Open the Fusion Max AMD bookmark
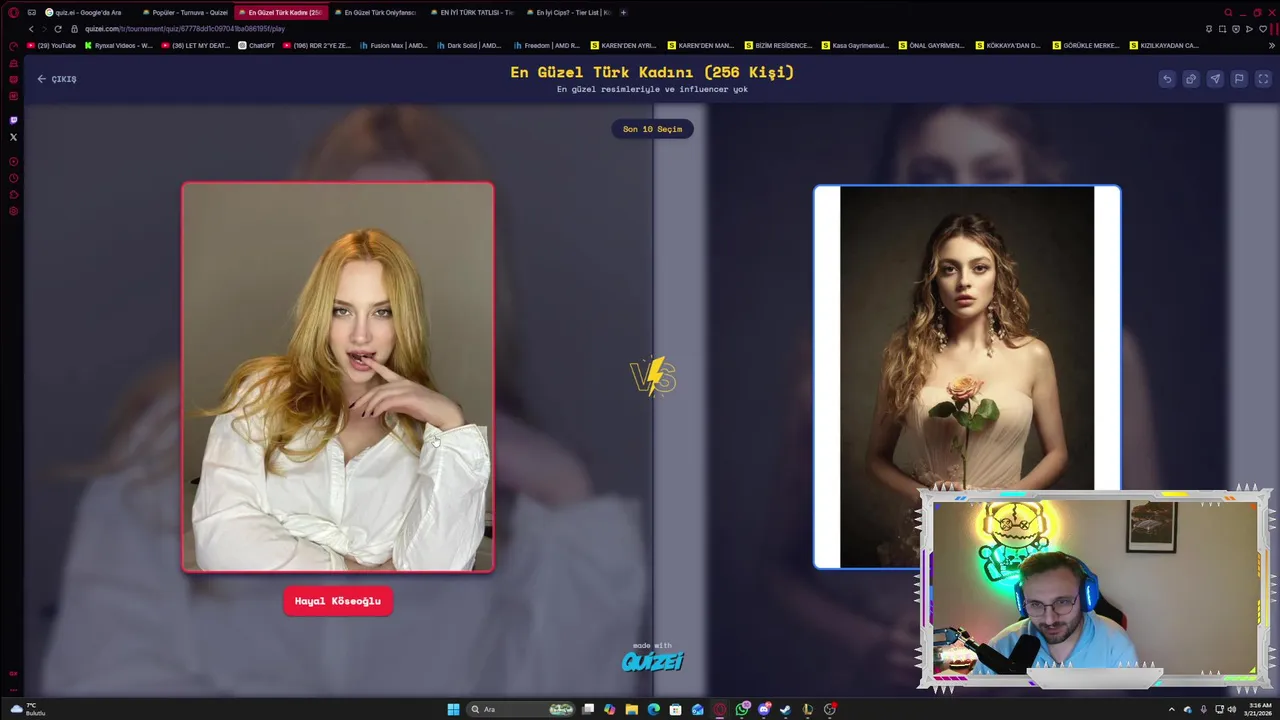 click(394, 45)
